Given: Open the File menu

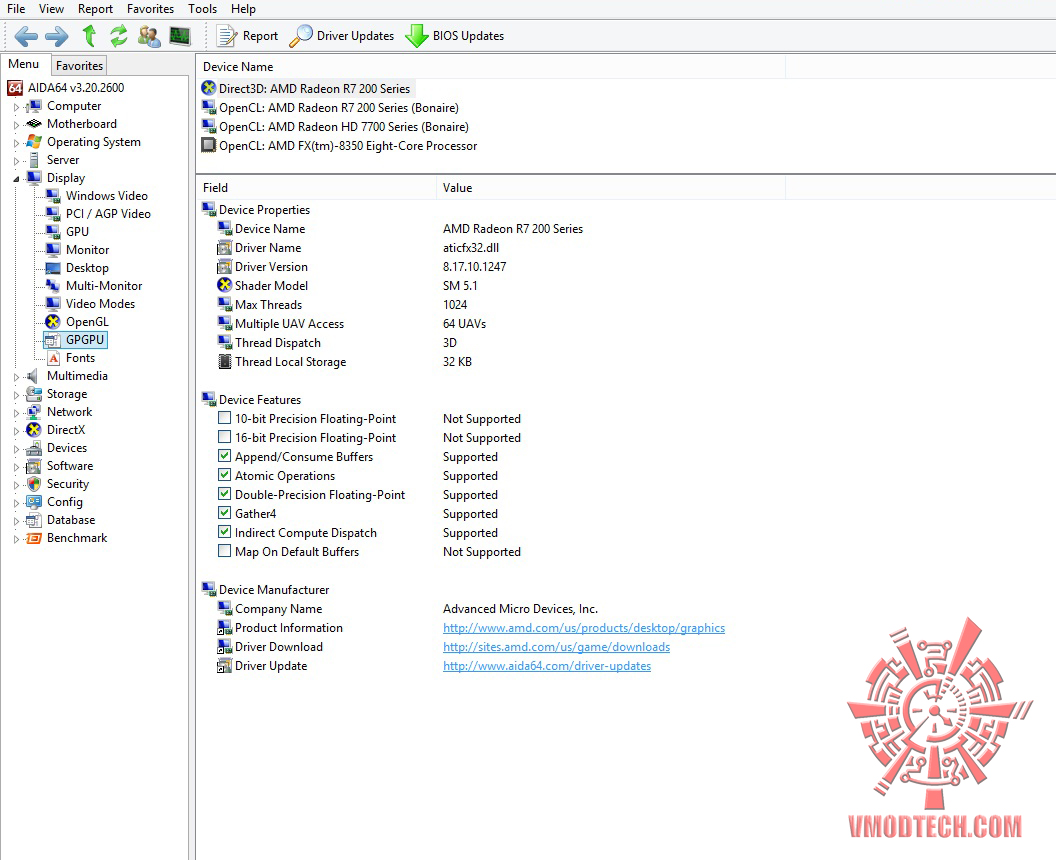Looking at the screenshot, I should click(16, 9).
